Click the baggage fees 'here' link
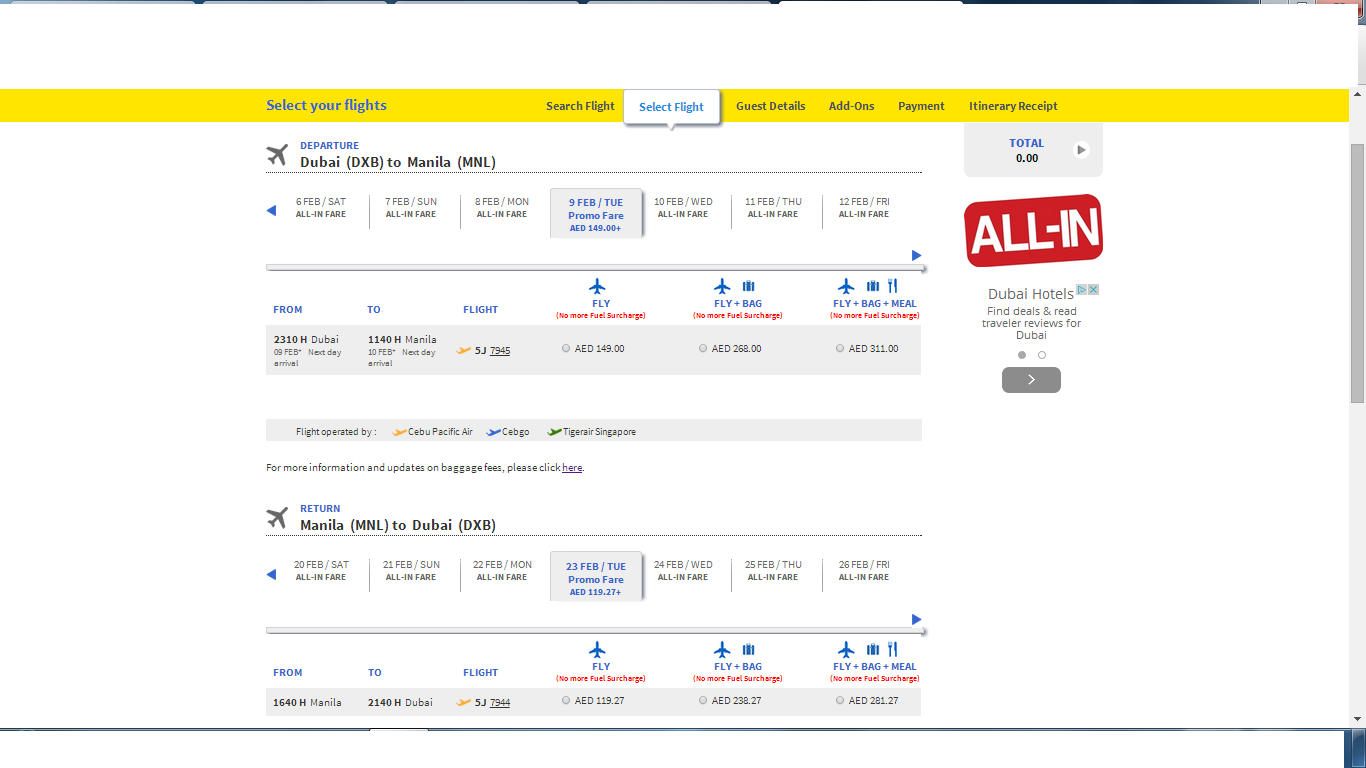Screen dimensions: 1366x768 point(572,467)
